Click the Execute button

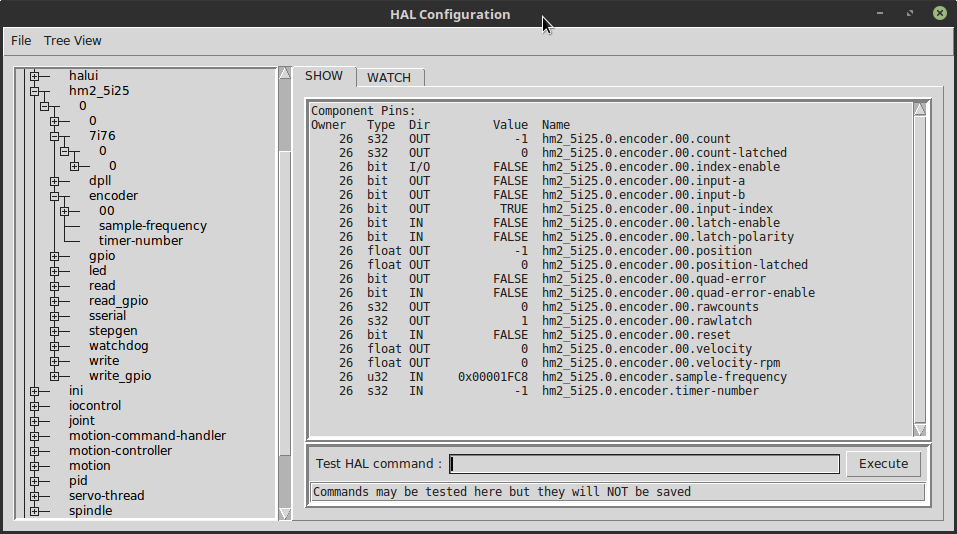pos(883,464)
